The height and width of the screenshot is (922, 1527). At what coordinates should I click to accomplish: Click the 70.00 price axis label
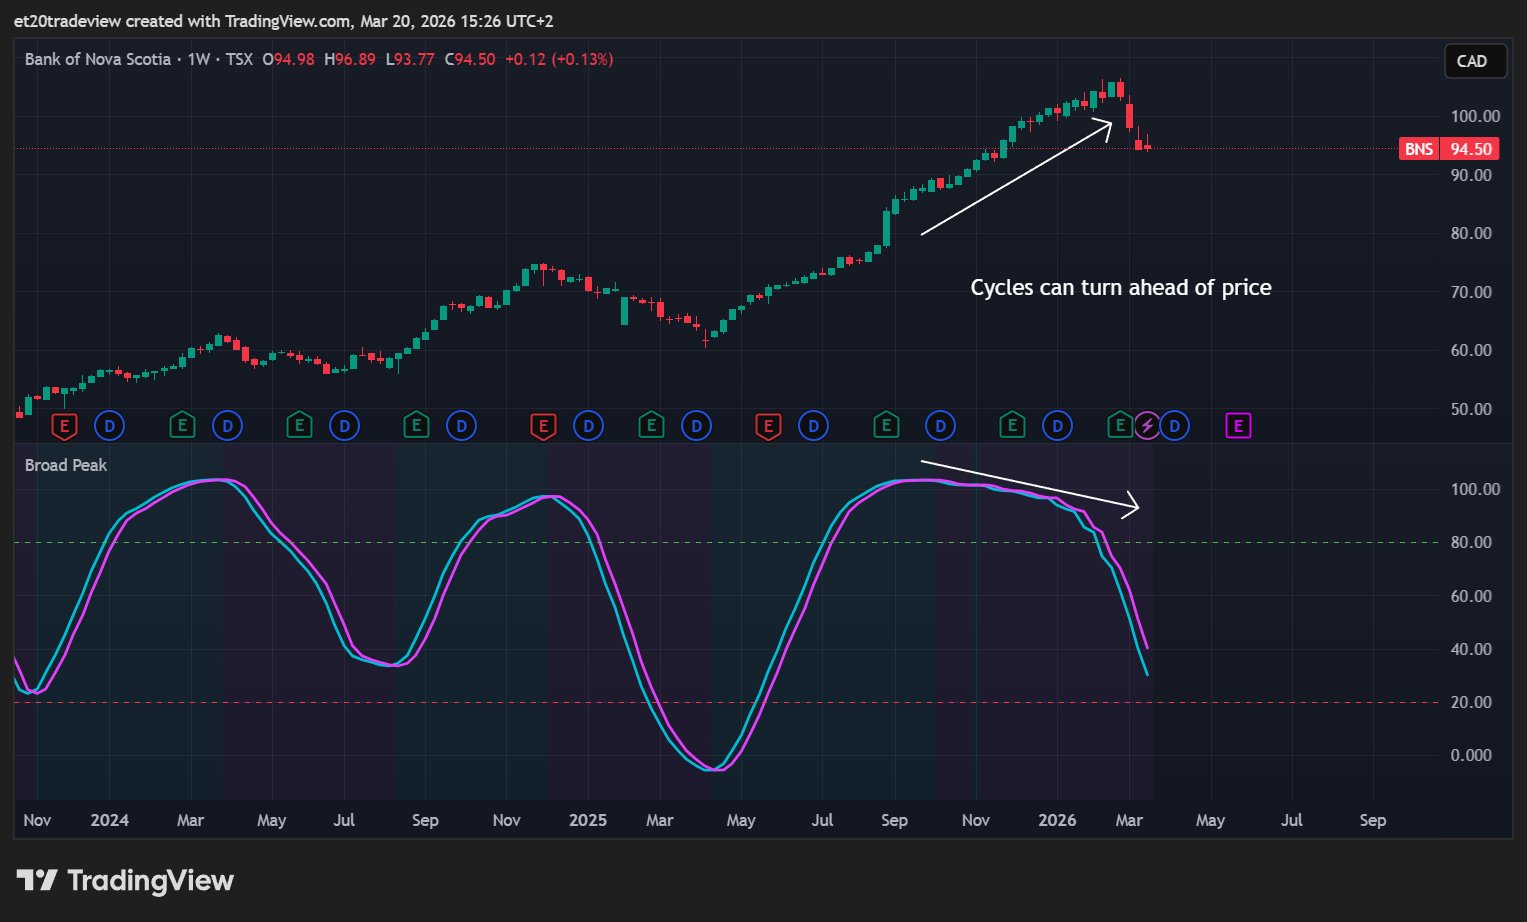tap(1471, 292)
